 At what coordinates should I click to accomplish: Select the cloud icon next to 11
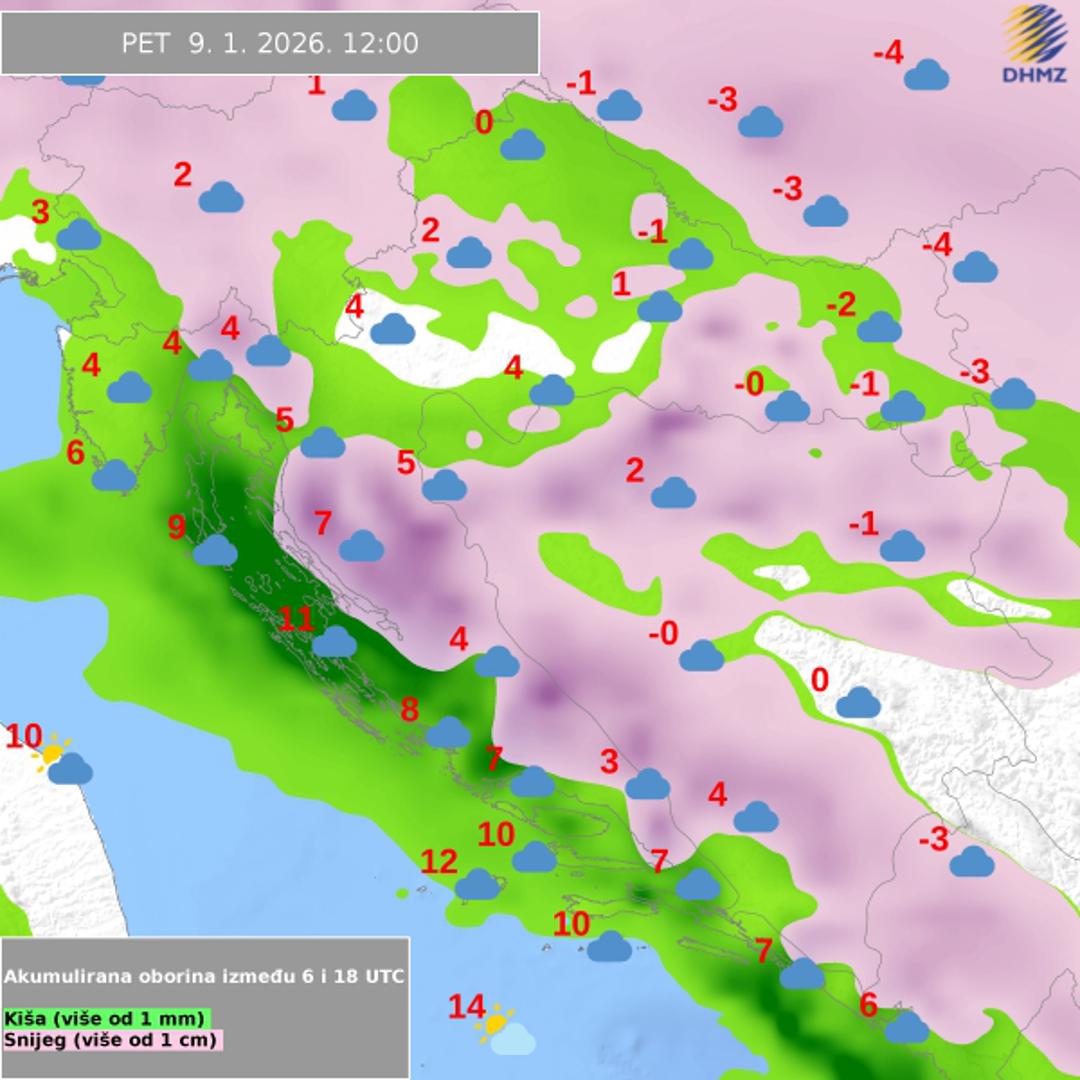pyautogui.click(x=334, y=642)
